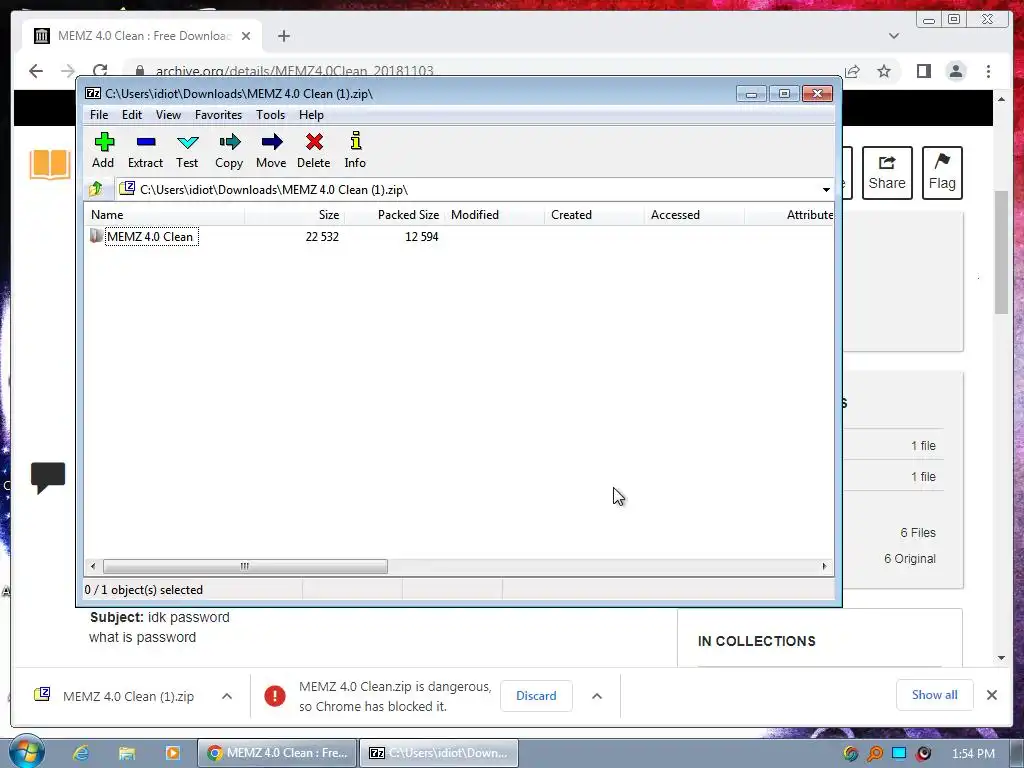Click the 22 532 size value
The height and width of the screenshot is (768, 1024).
[x=322, y=237]
